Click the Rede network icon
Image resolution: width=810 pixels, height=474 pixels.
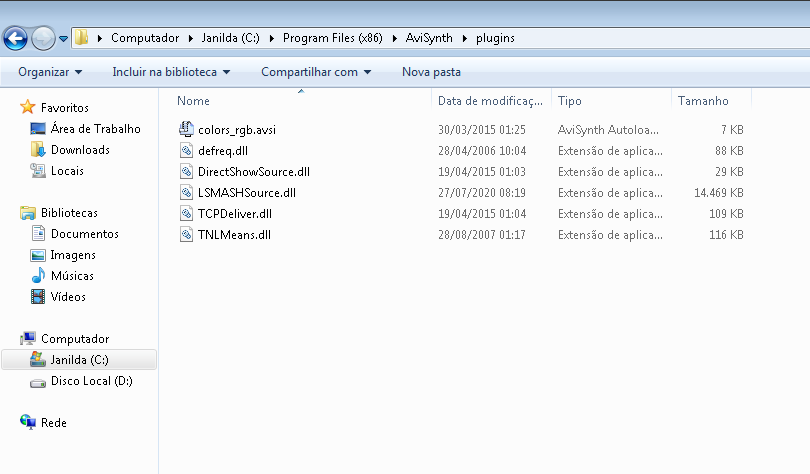28,422
